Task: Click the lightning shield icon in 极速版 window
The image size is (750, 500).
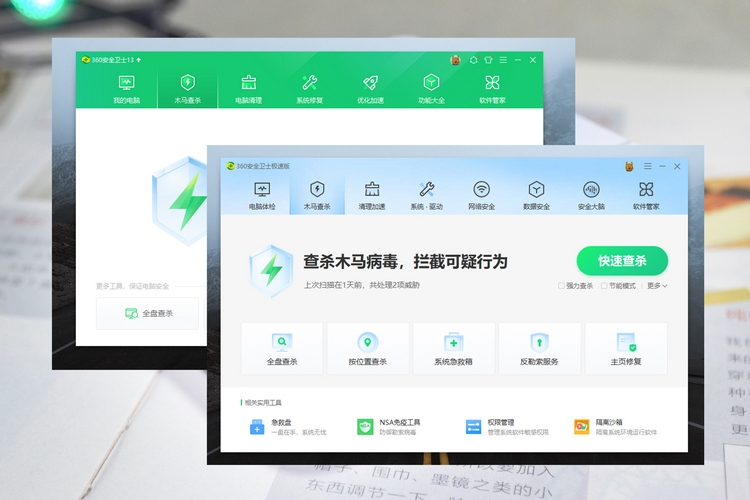Action: tap(271, 270)
